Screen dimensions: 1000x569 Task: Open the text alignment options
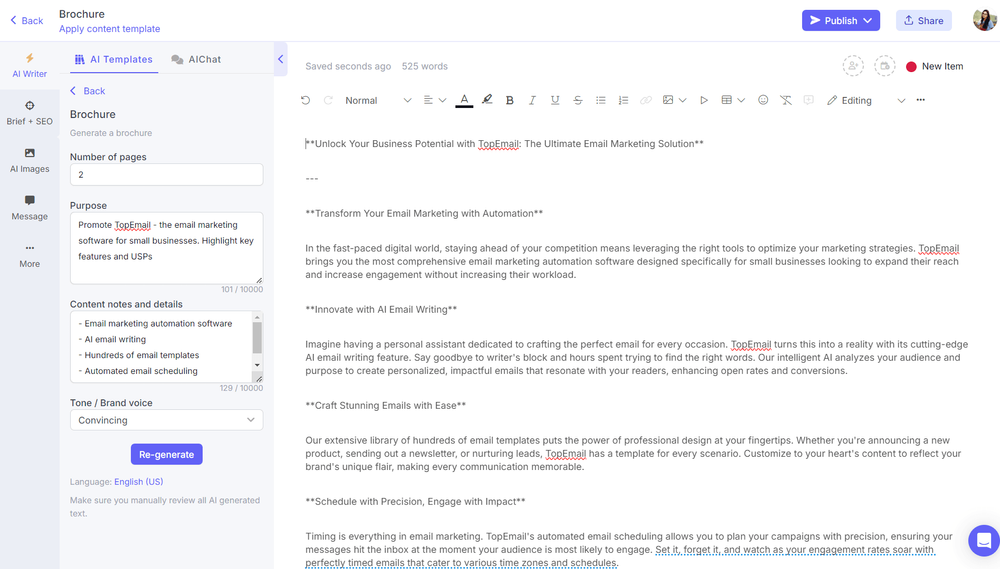(x=434, y=100)
